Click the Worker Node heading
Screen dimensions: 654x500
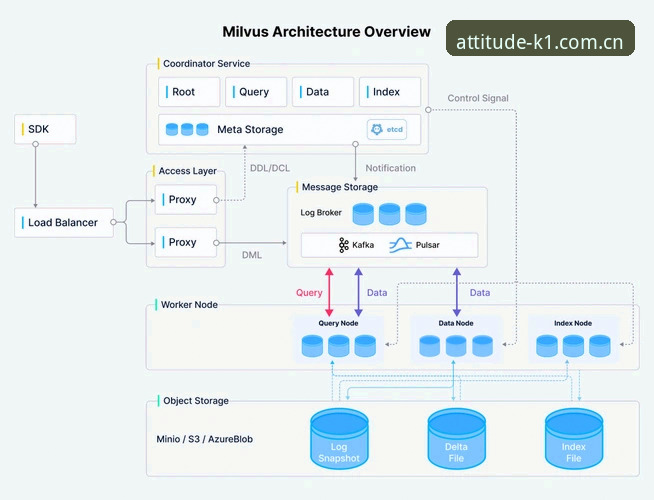pyautogui.click(x=189, y=305)
